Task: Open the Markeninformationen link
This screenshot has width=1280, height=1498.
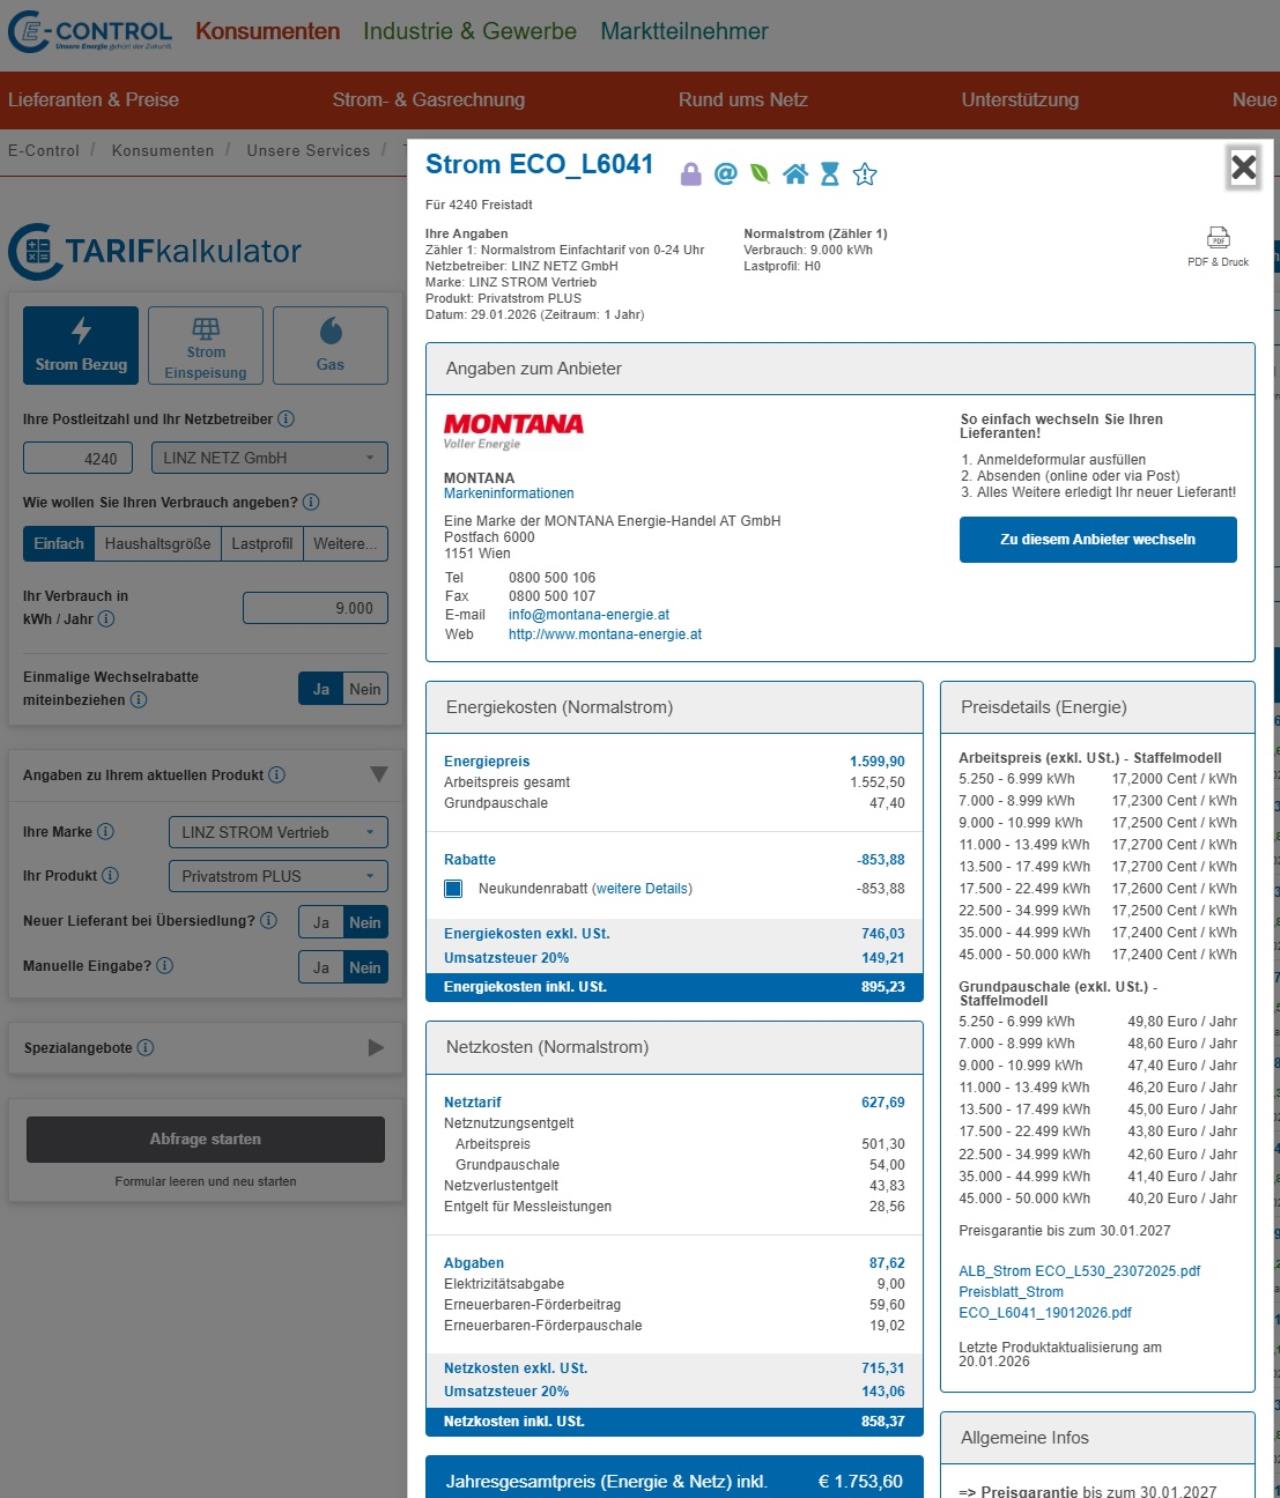Action: pos(509,493)
